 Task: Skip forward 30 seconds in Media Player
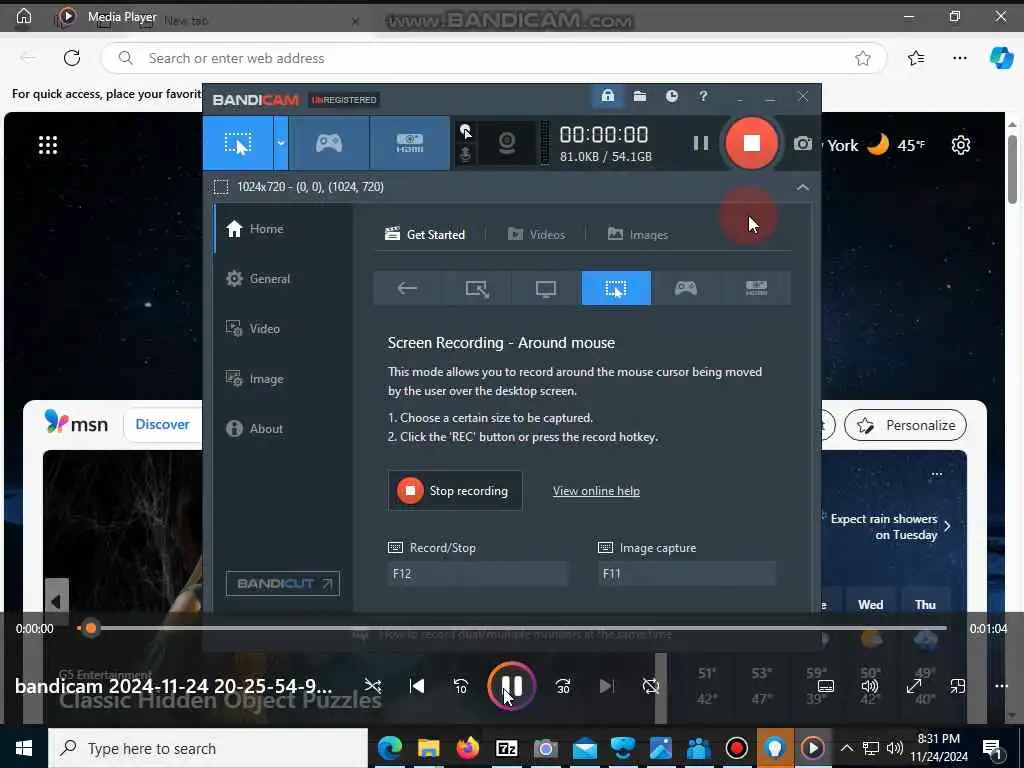tap(563, 686)
